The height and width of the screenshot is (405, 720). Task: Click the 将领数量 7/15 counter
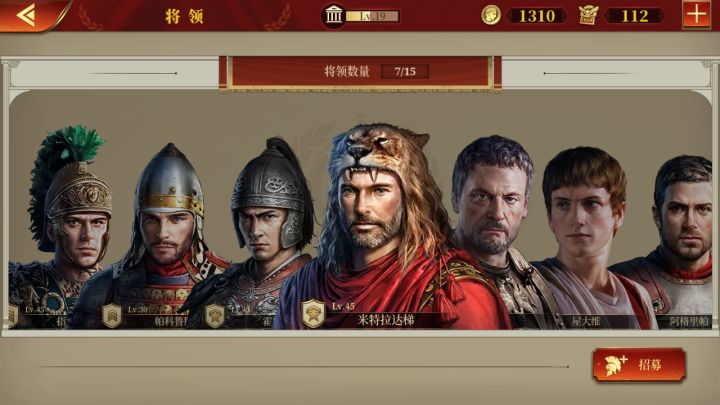[370, 71]
